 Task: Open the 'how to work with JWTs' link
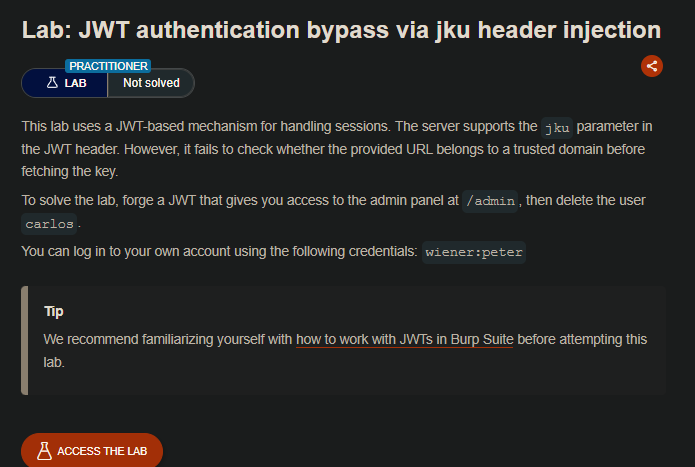click(x=404, y=339)
